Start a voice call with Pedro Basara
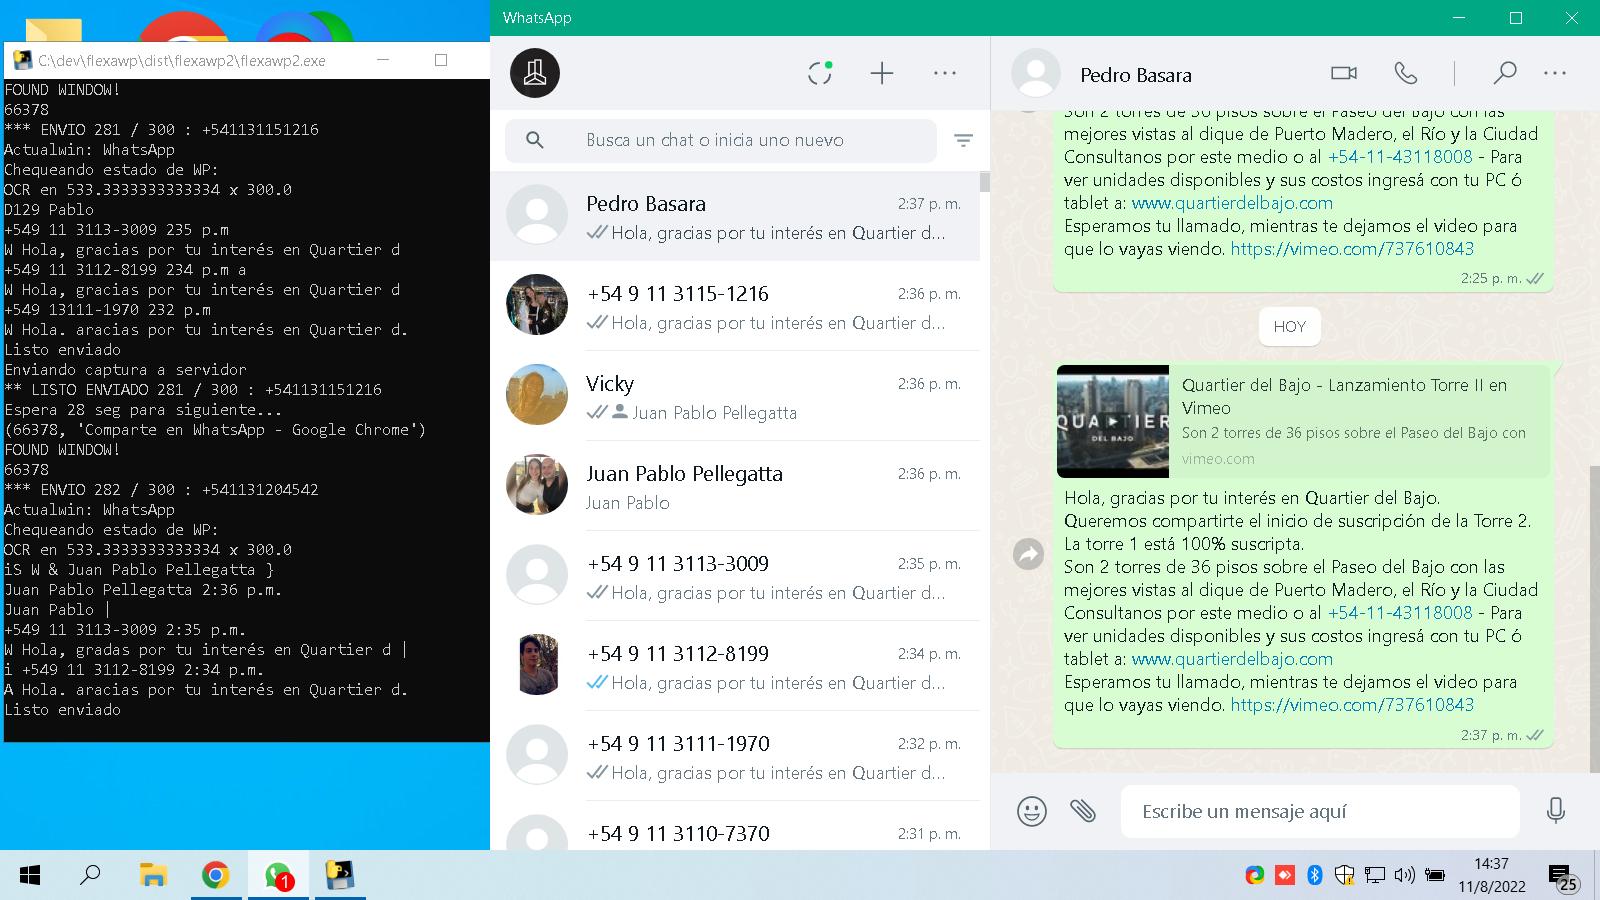This screenshot has height=900, width=1600. 1406,73
